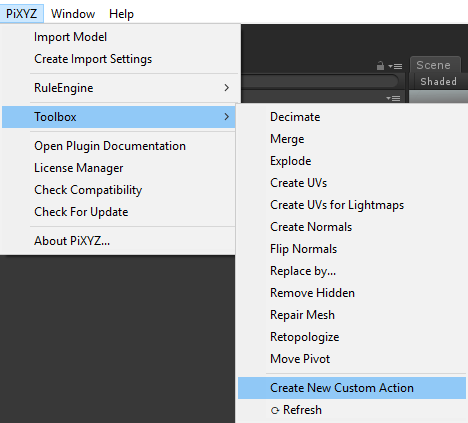Open the panel options menu icon beside lock
468x423 pixels.
(395, 67)
